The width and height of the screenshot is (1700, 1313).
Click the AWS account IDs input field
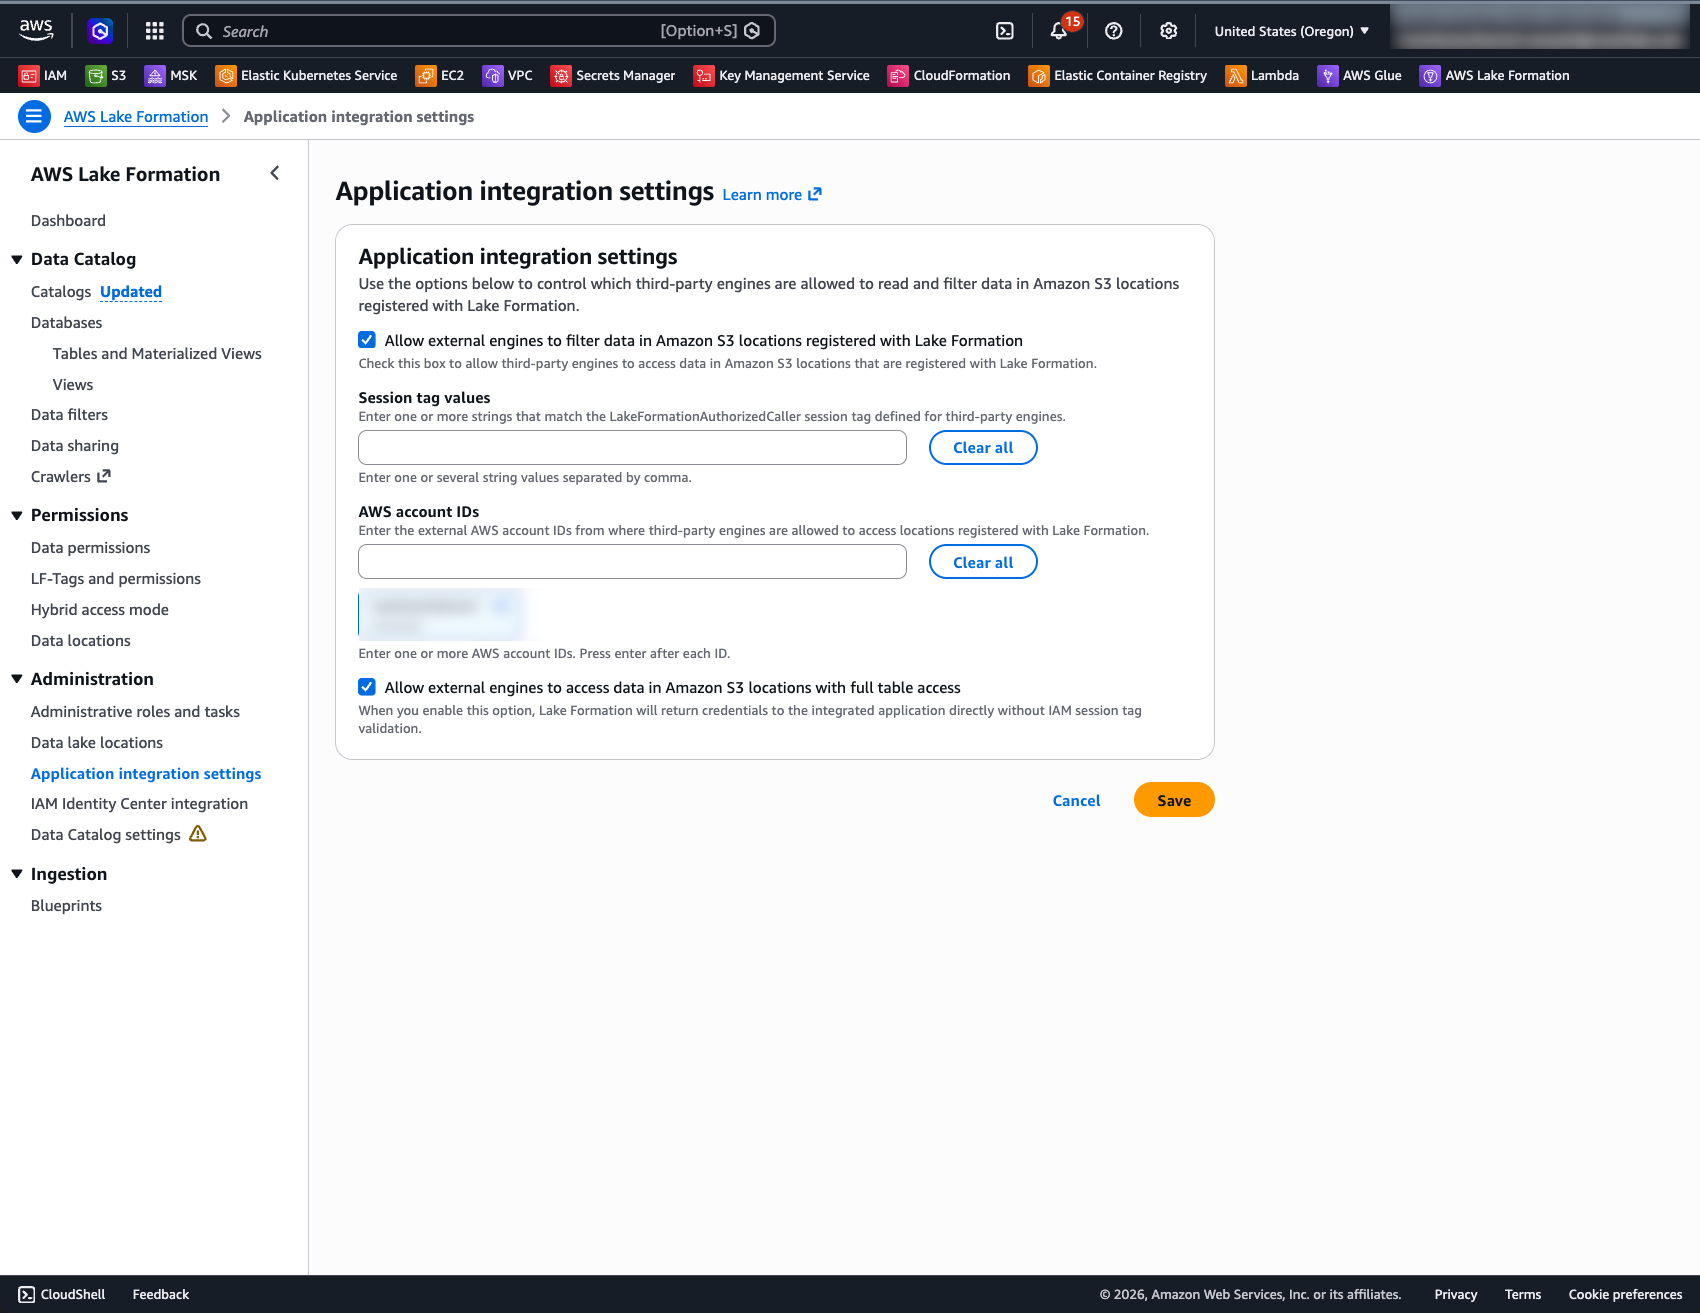[632, 561]
